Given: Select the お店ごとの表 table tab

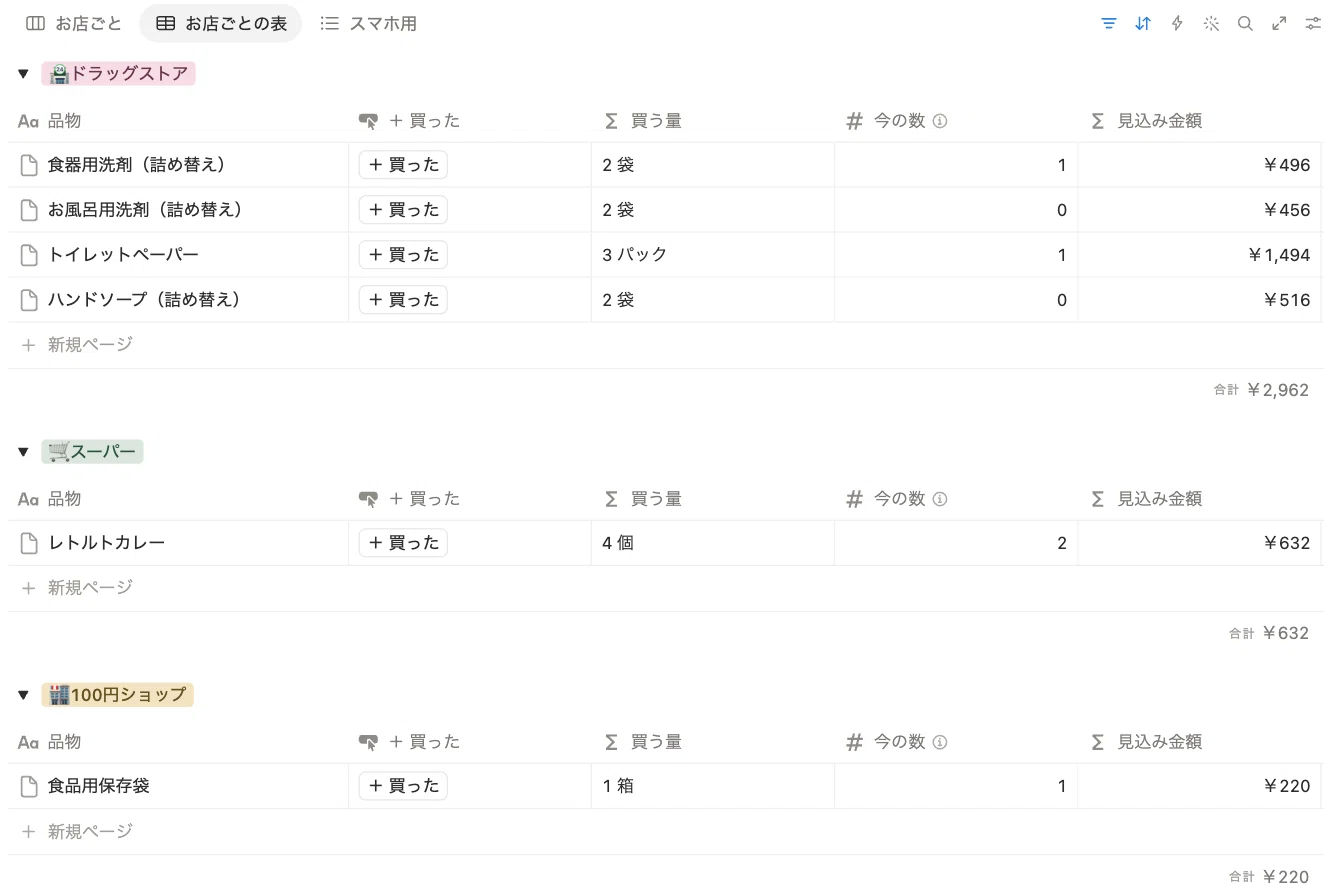Looking at the screenshot, I should (221, 23).
